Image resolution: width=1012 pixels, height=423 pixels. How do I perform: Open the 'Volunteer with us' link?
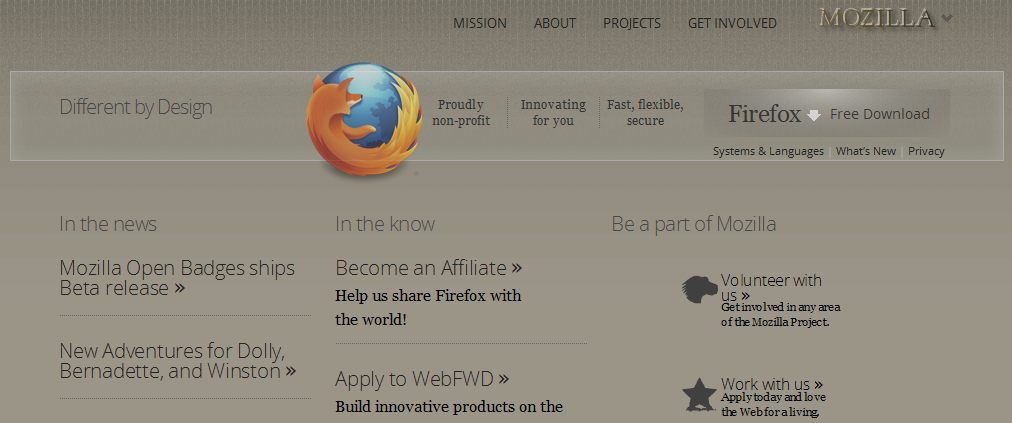point(771,288)
